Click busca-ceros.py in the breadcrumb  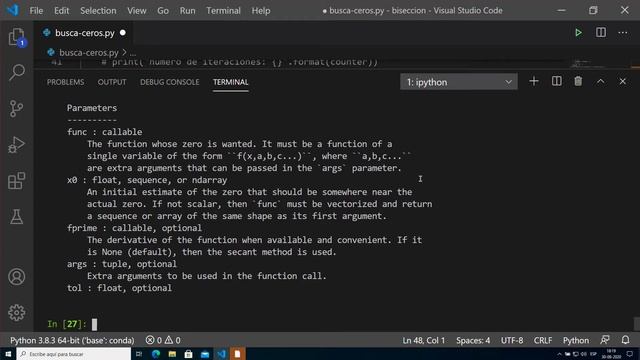tap(89, 53)
